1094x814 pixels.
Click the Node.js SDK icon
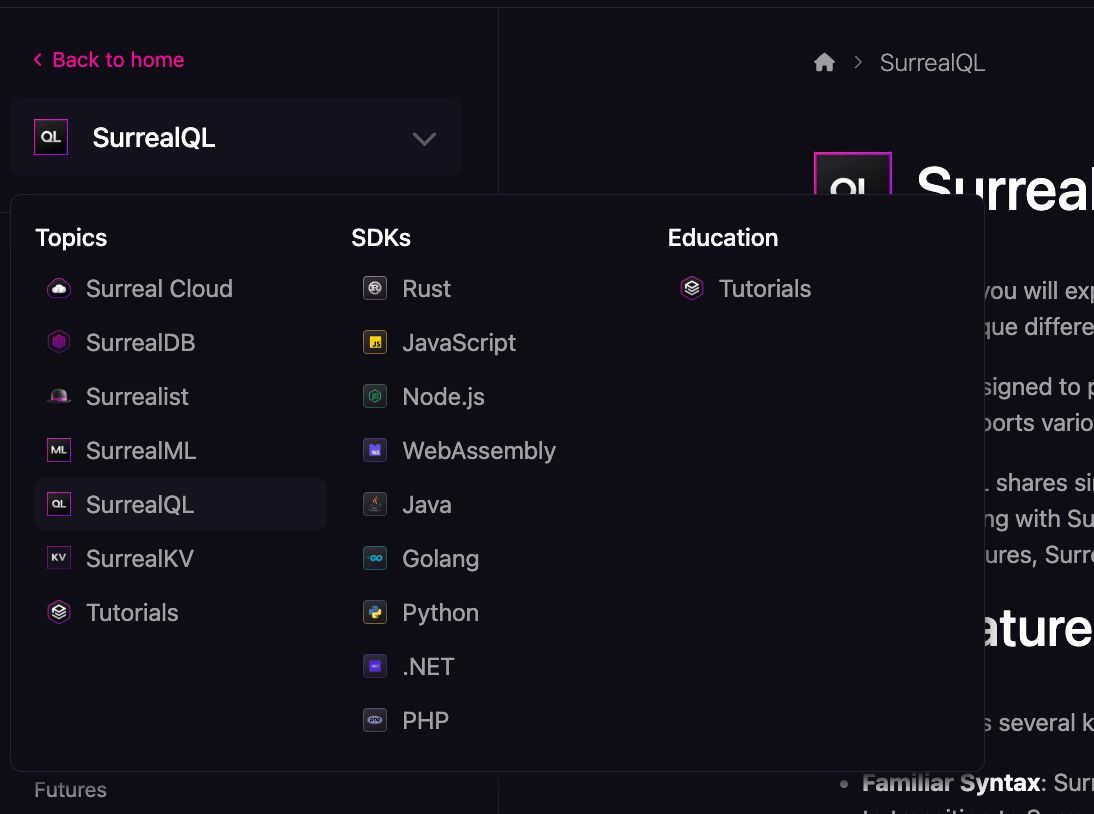tap(374, 396)
